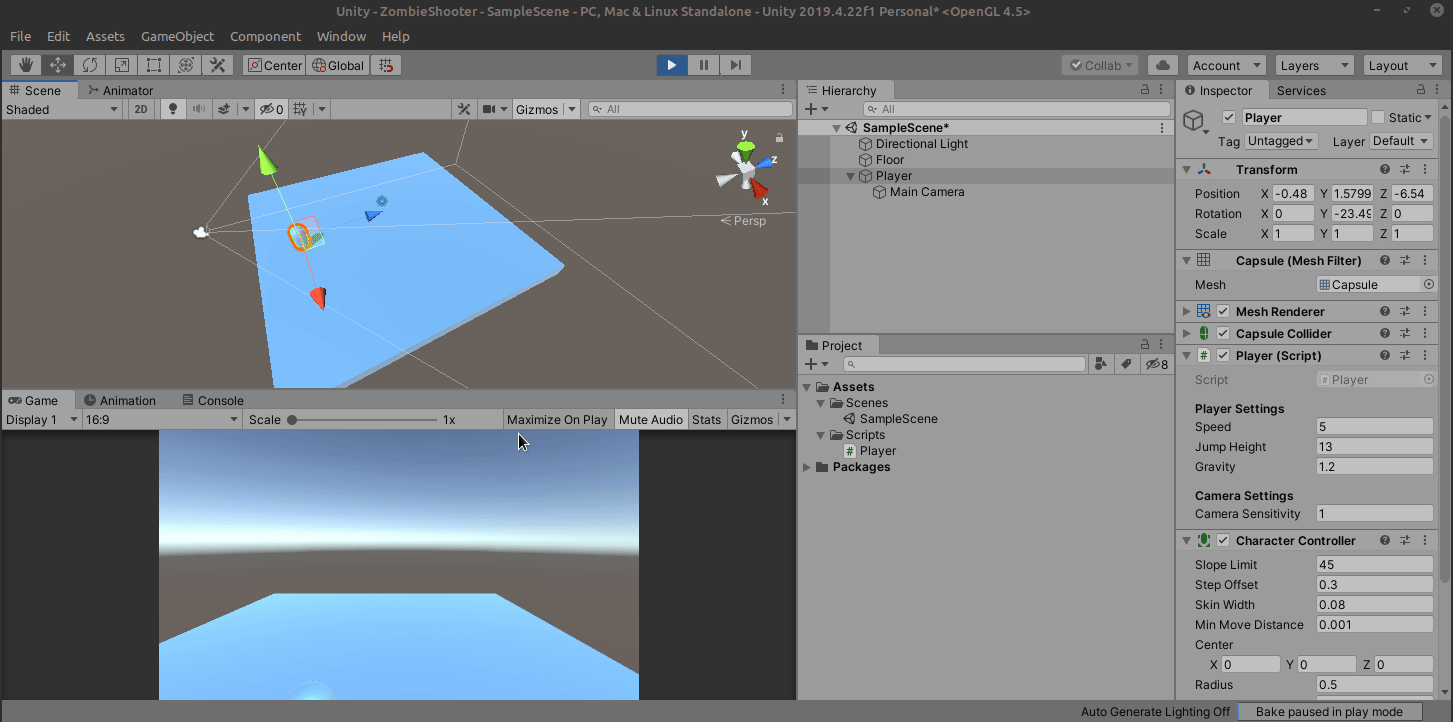Disable the Character Controller component checkbox

(1222, 541)
